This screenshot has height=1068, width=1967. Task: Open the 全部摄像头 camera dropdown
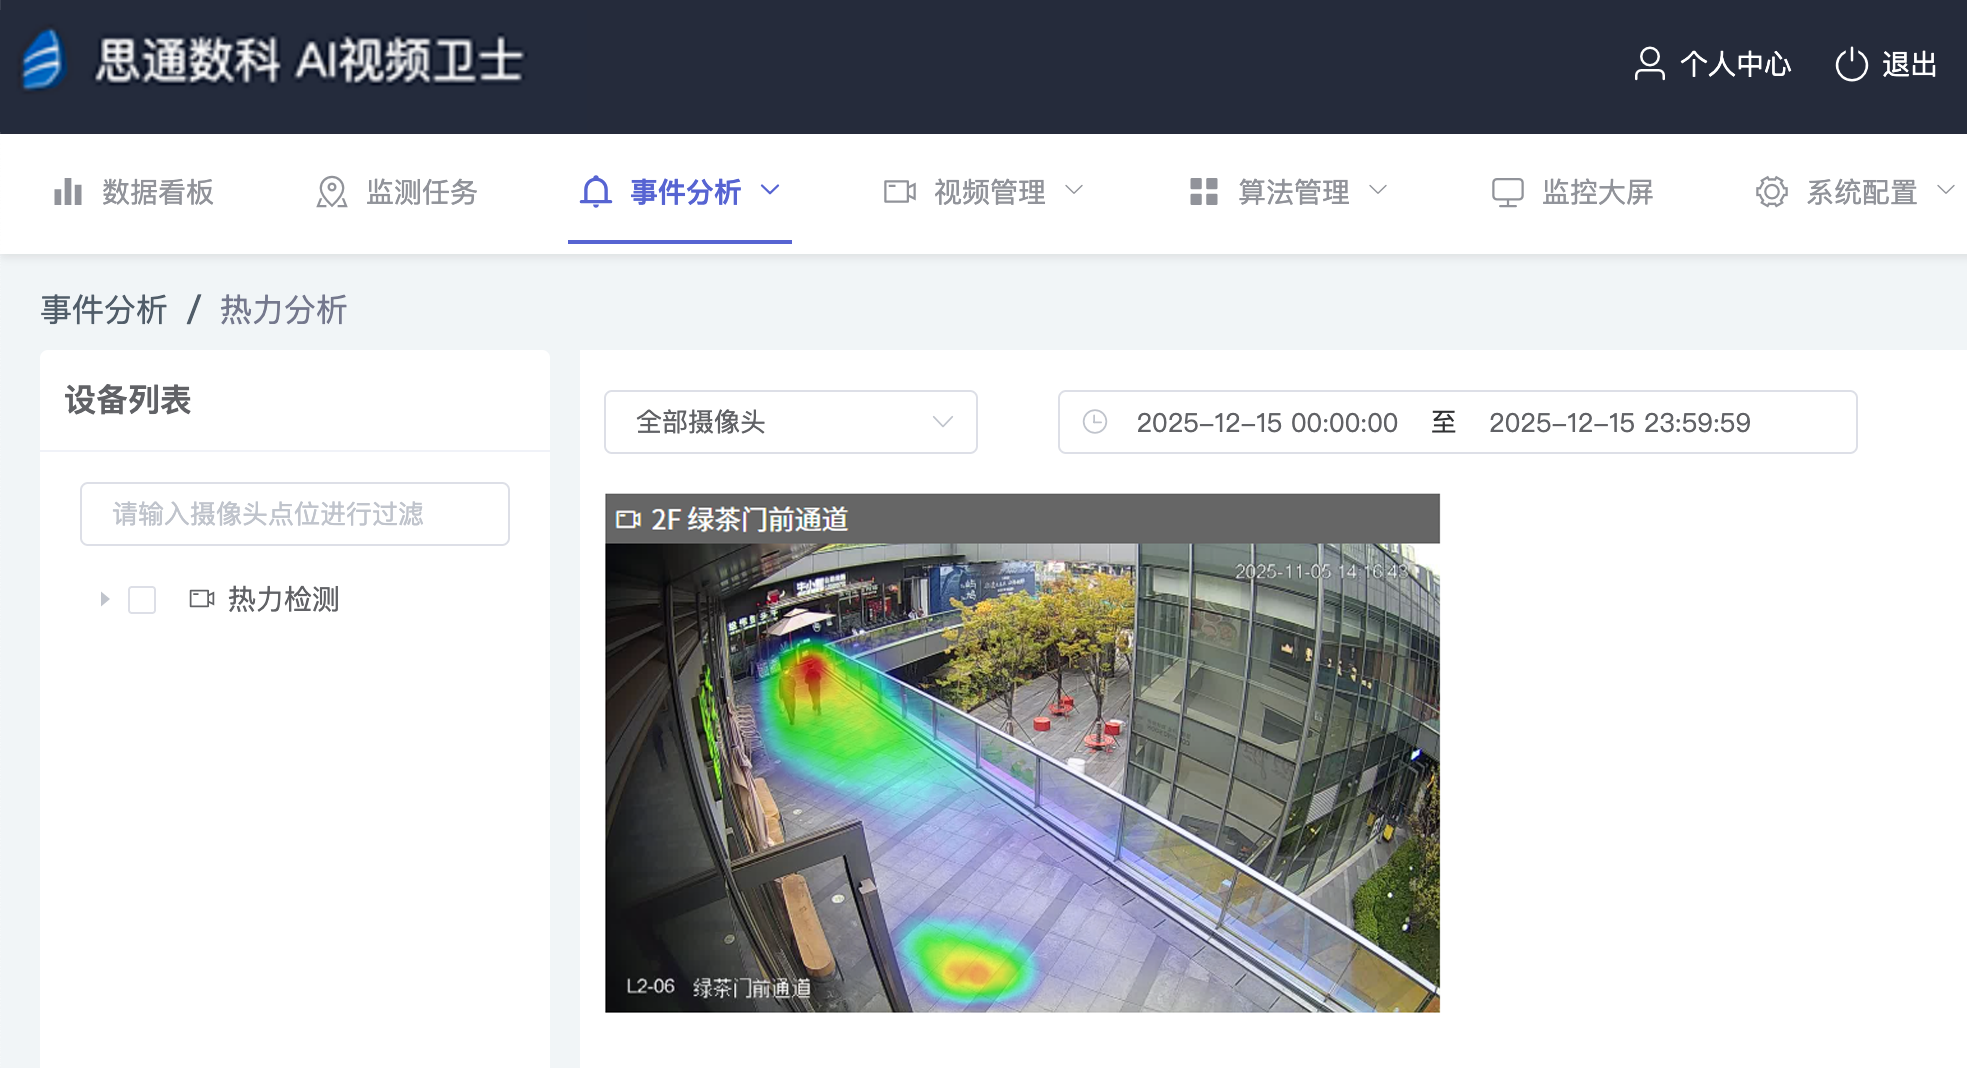tap(791, 422)
